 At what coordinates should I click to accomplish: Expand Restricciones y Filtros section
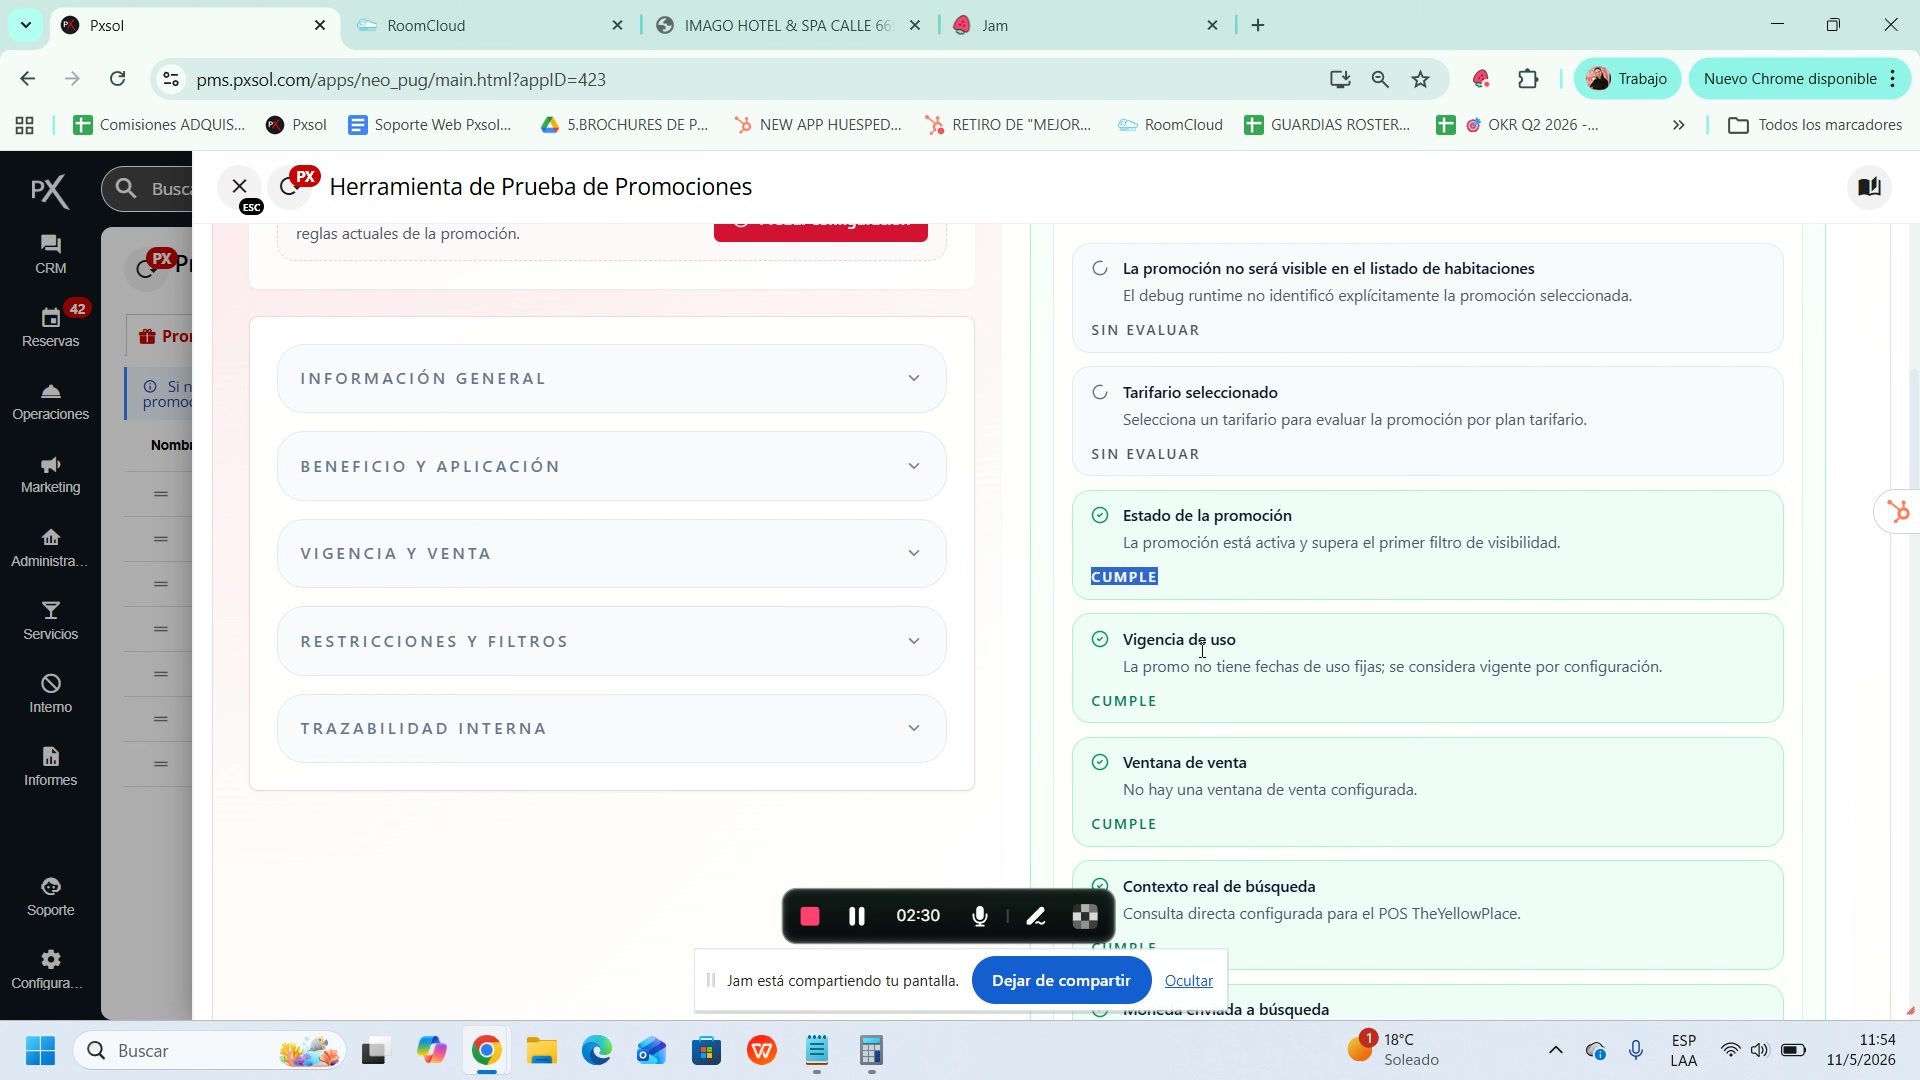pyautogui.click(x=612, y=641)
